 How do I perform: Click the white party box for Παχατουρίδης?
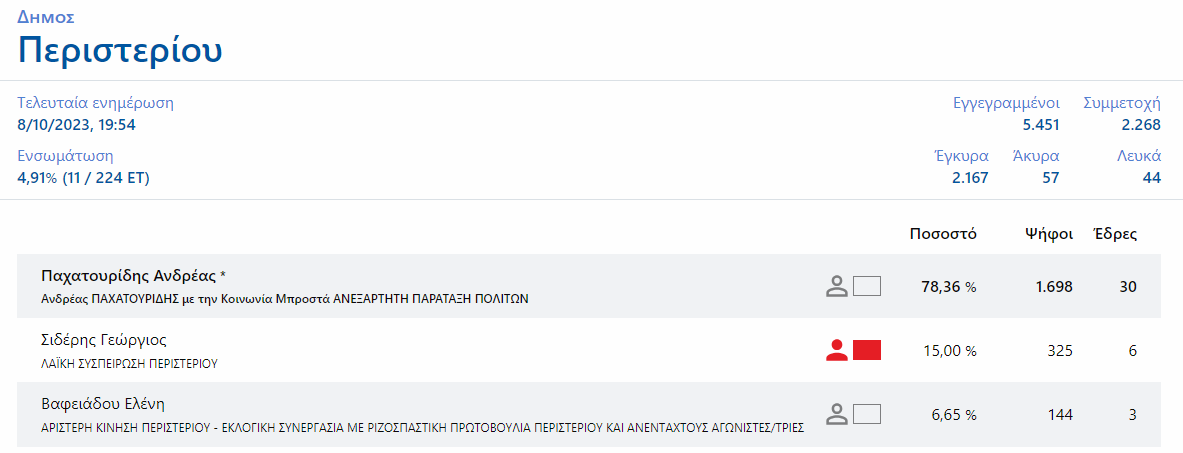867,286
